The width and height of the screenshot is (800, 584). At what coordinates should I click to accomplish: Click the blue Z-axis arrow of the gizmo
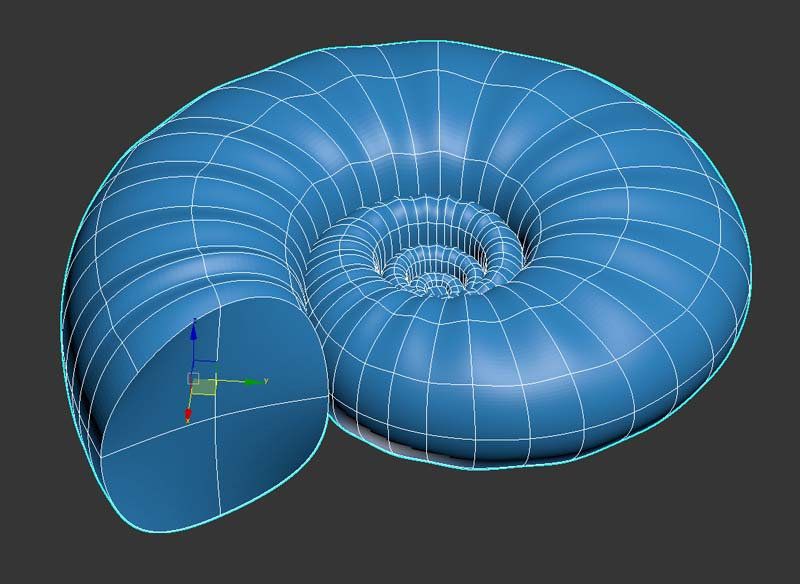click(x=194, y=332)
